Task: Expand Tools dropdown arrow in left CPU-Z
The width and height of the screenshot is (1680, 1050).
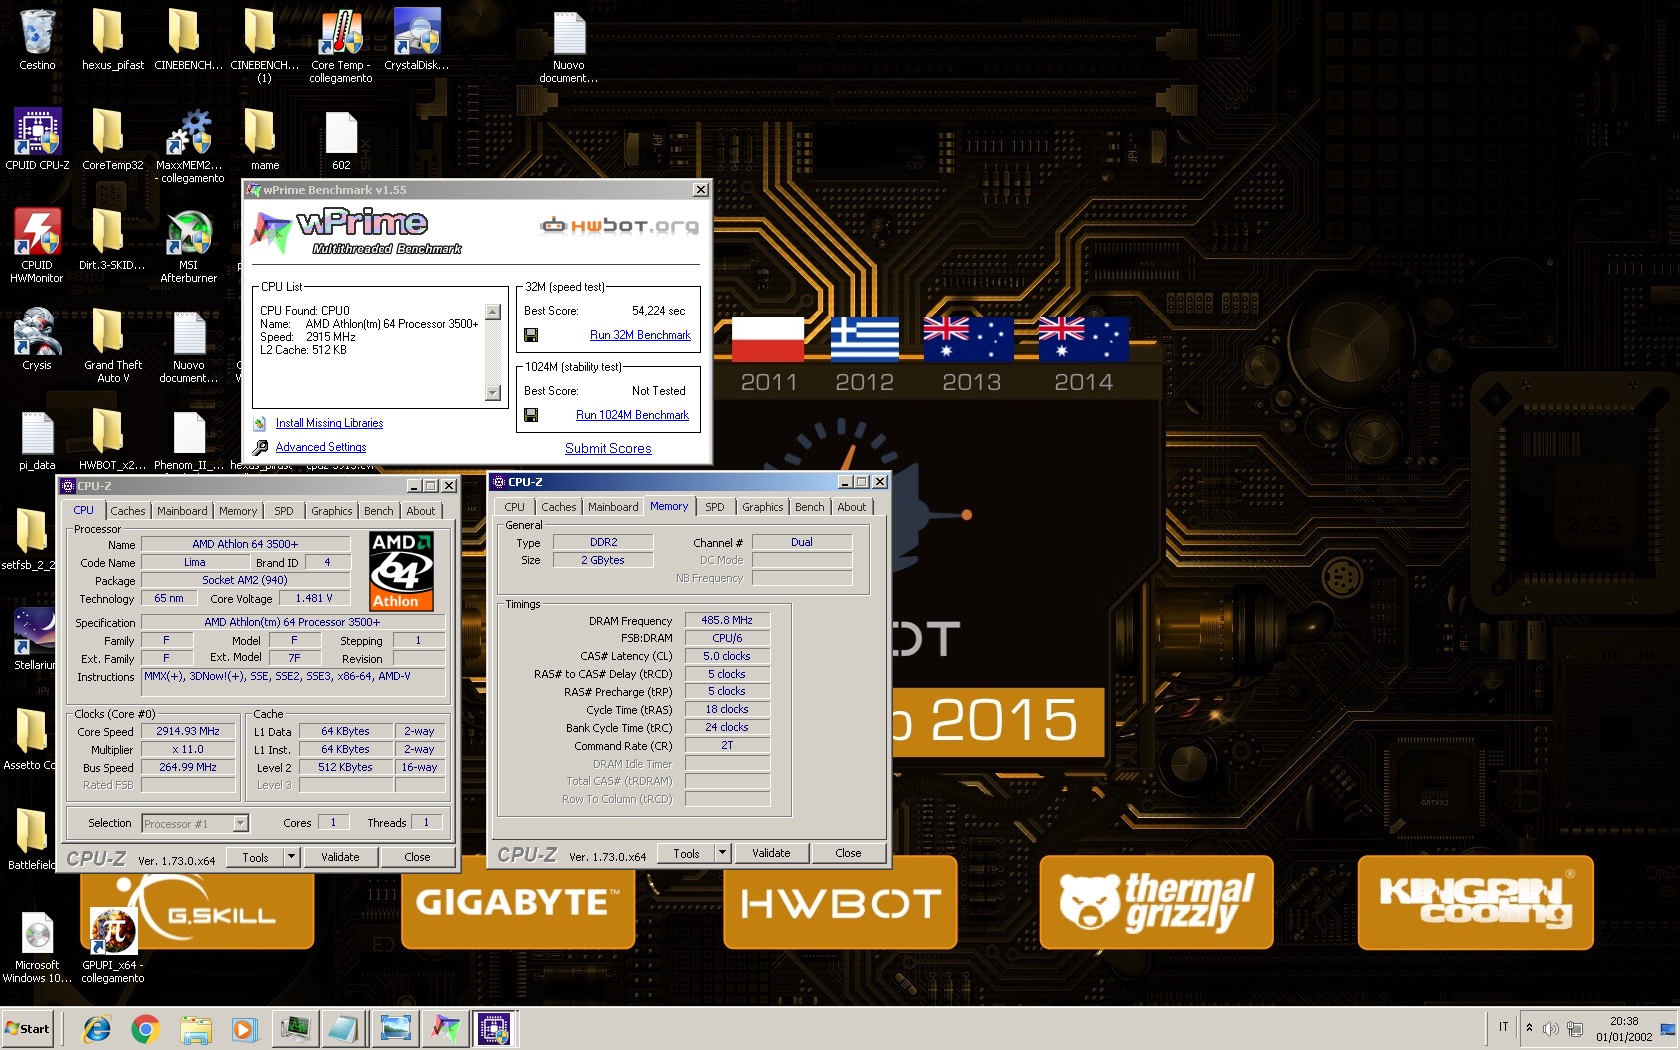Action: pos(291,857)
